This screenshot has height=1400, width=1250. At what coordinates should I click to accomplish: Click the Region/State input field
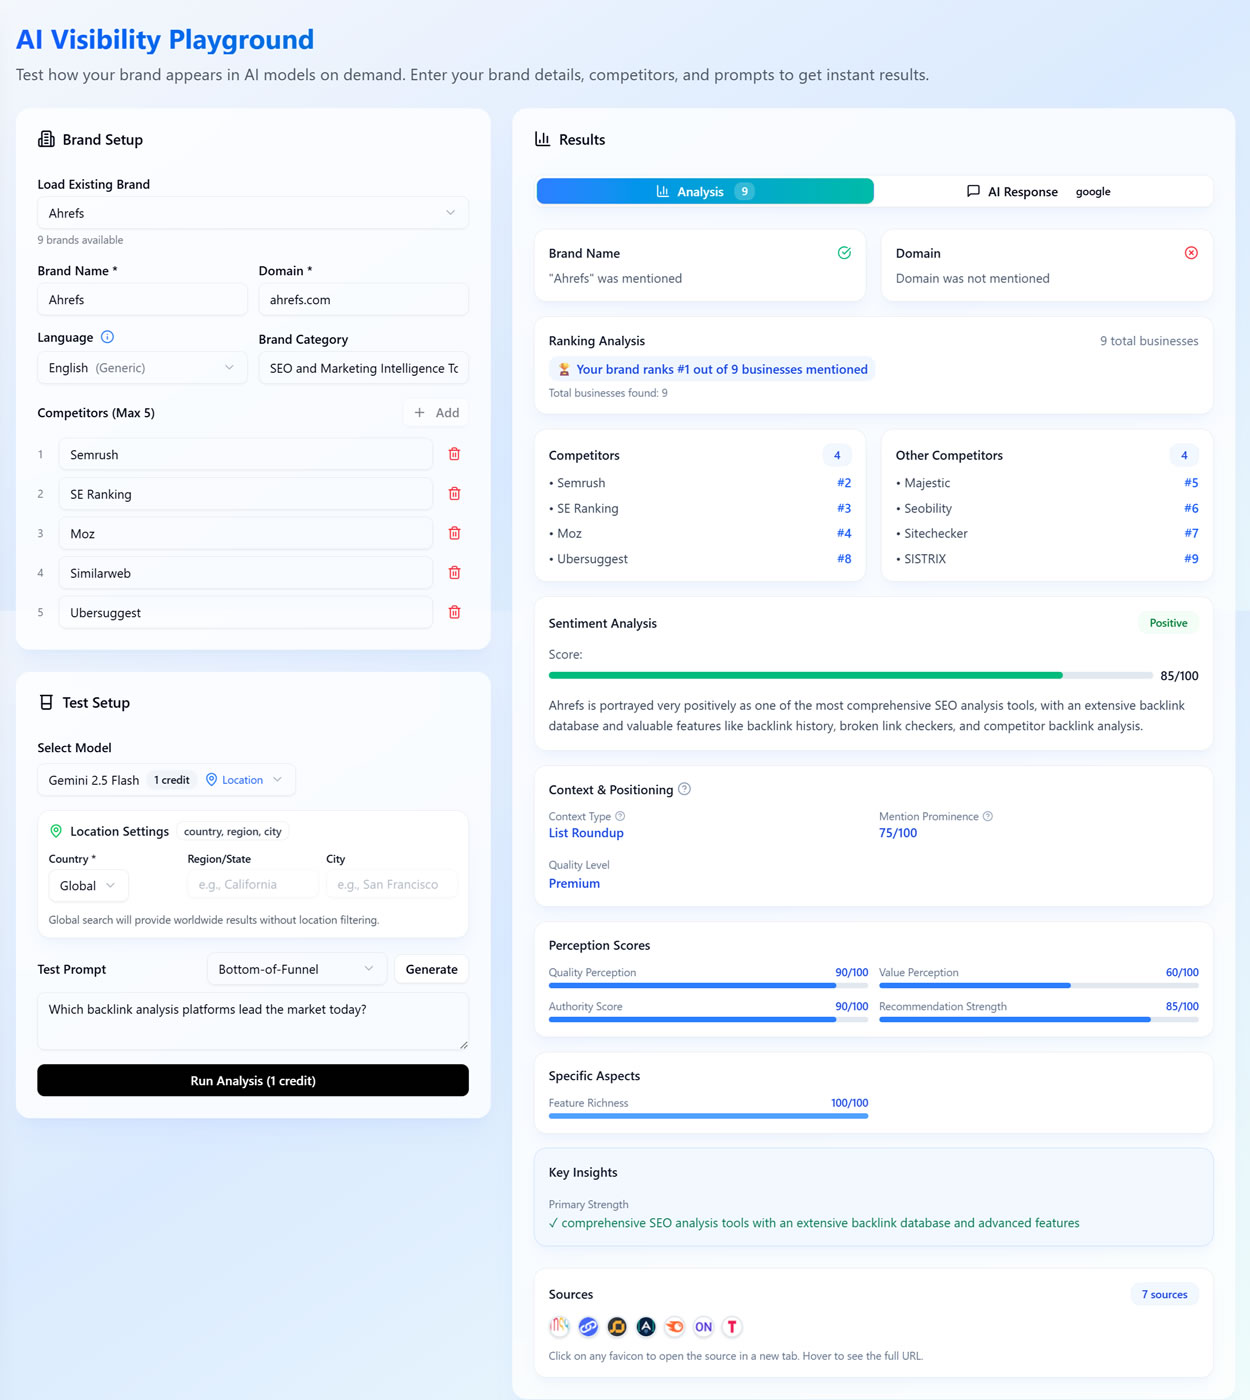(x=253, y=885)
